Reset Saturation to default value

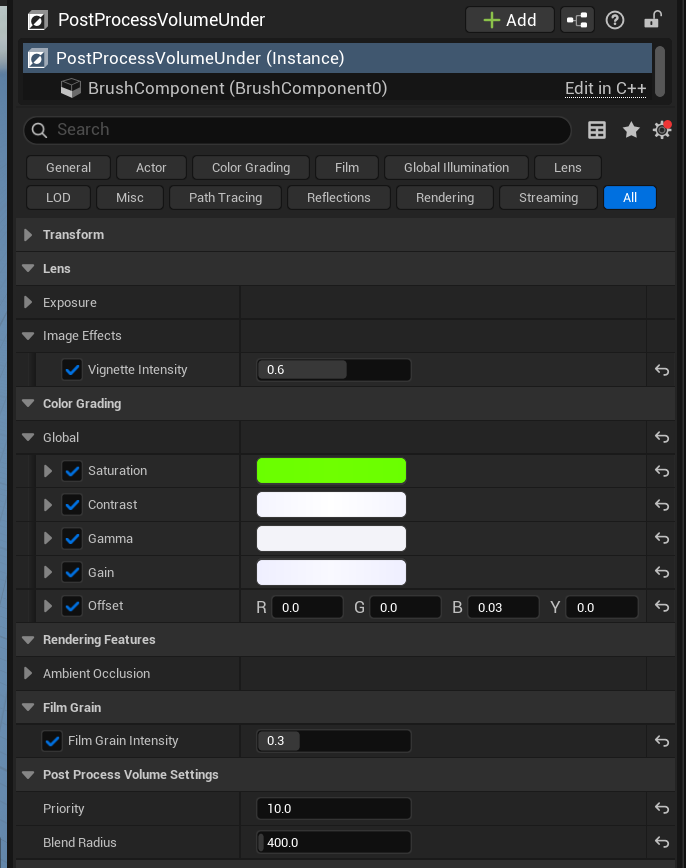pos(662,471)
